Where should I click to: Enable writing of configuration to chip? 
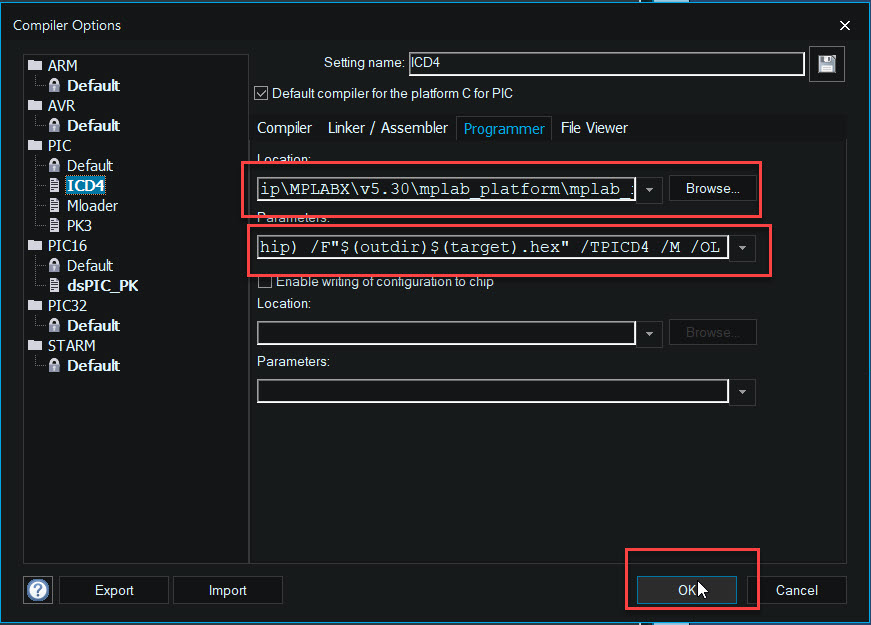click(265, 282)
